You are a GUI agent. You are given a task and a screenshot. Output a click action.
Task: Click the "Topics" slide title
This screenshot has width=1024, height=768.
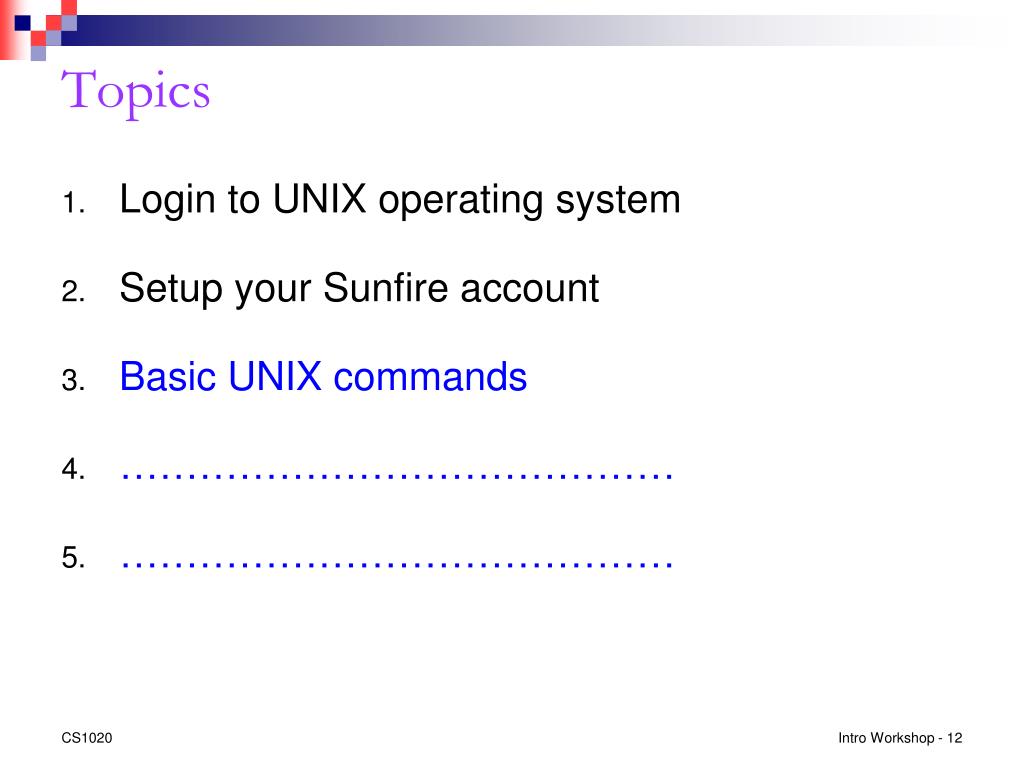(x=136, y=93)
